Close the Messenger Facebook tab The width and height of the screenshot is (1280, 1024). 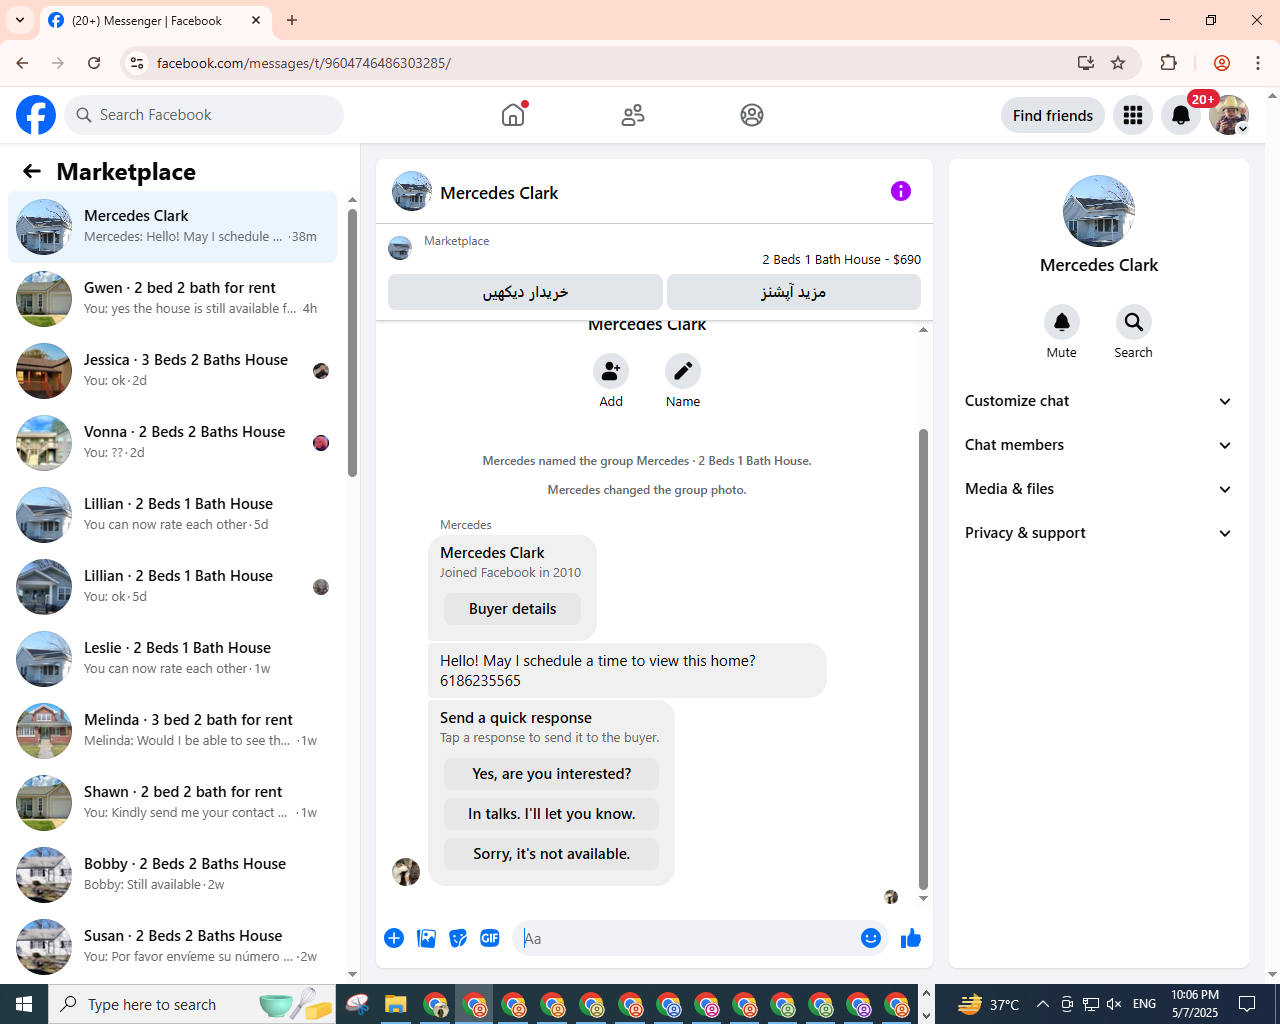[256, 20]
